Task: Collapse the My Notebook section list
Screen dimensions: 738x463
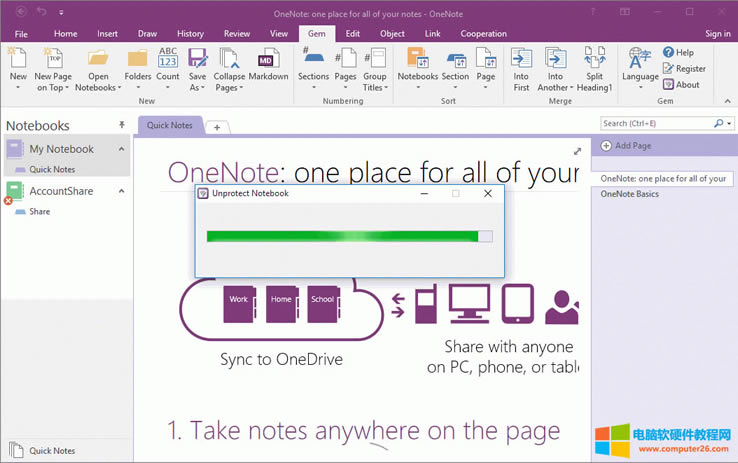Action: point(122,149)
